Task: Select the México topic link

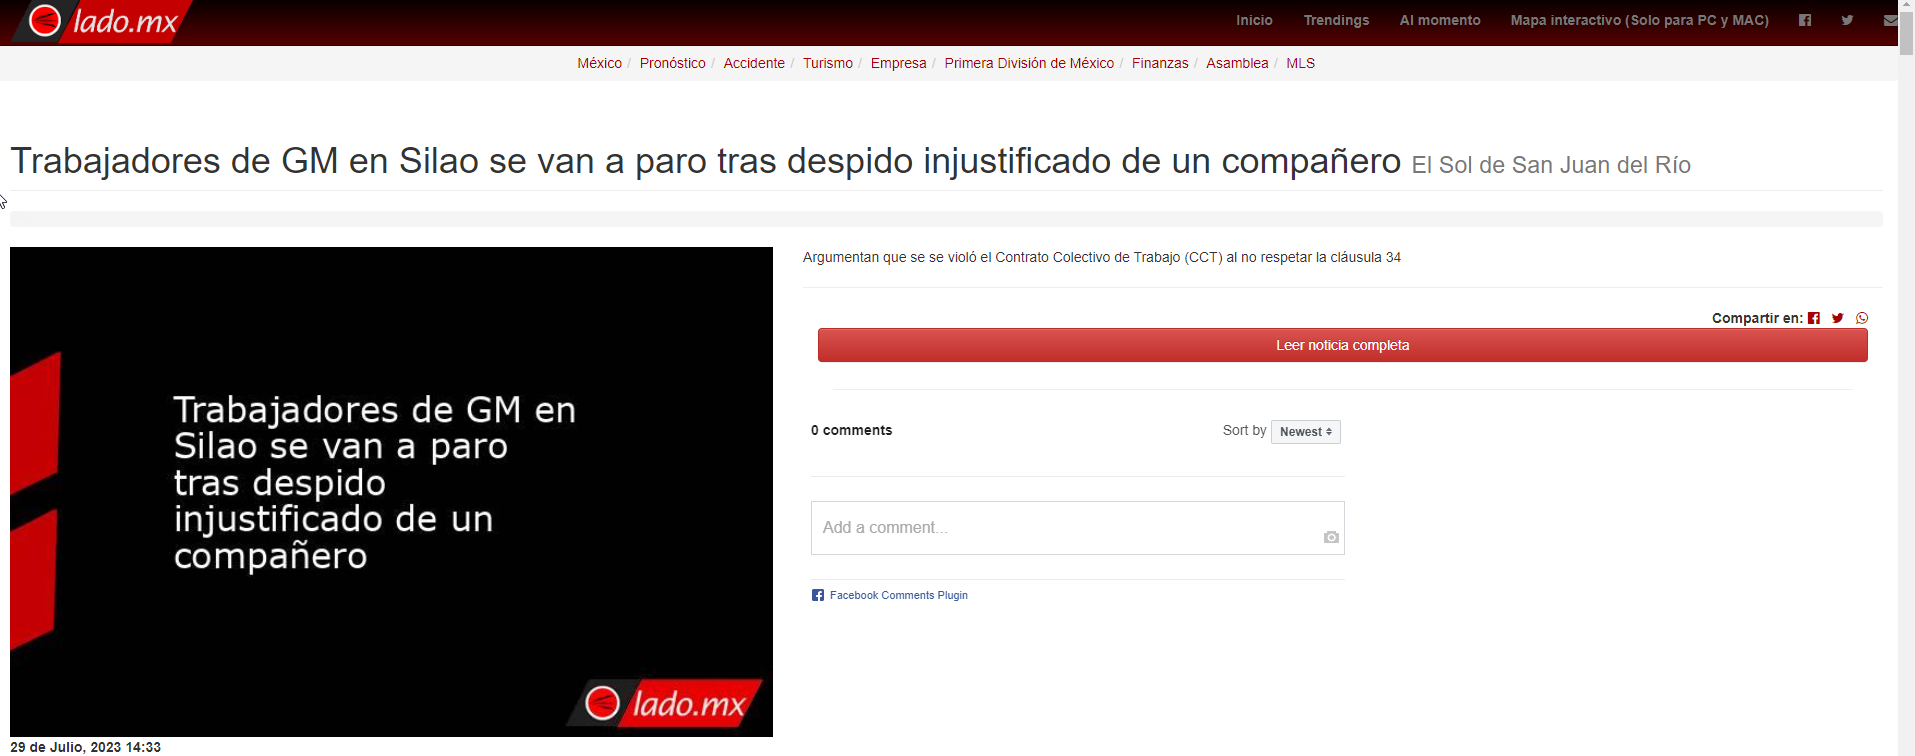Action: (599, 63)
